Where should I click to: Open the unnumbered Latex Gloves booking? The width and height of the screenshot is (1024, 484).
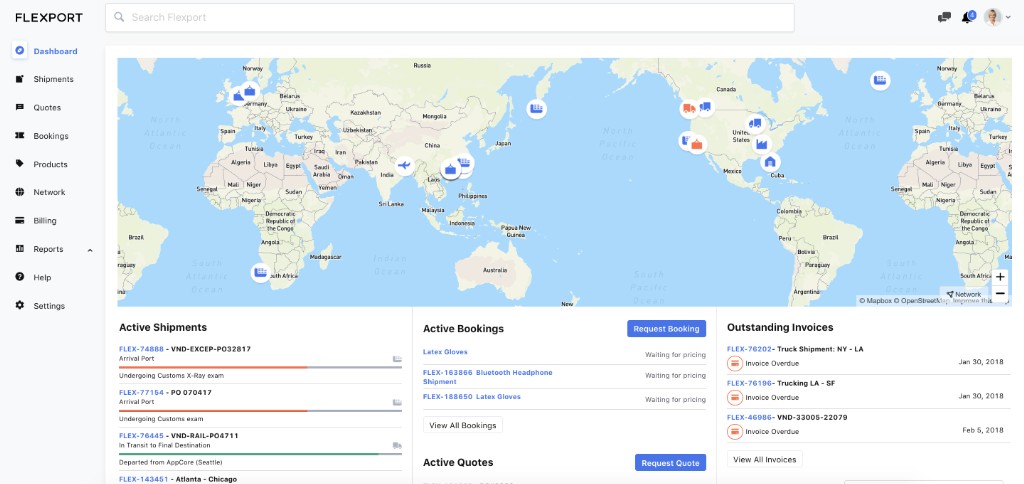[x=445, y=352]
